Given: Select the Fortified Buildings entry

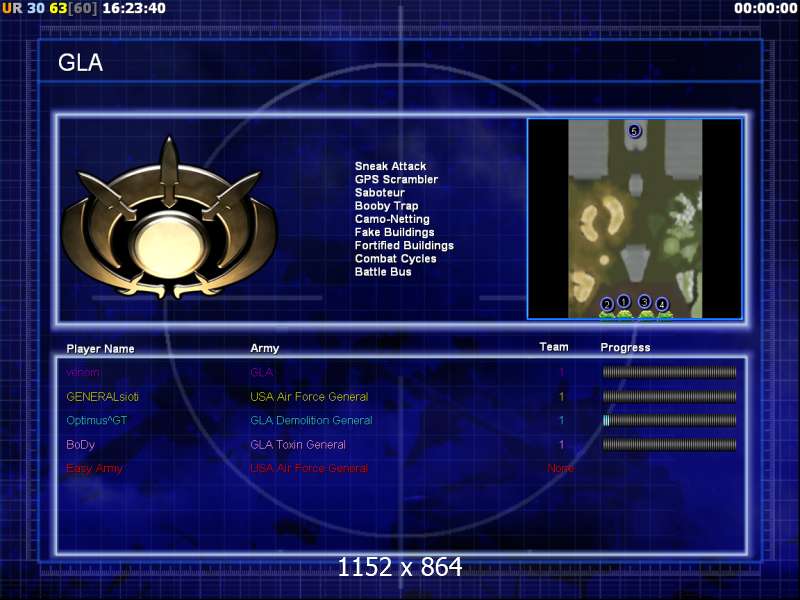Looking at the screenshot, I should tap(404, 245).
